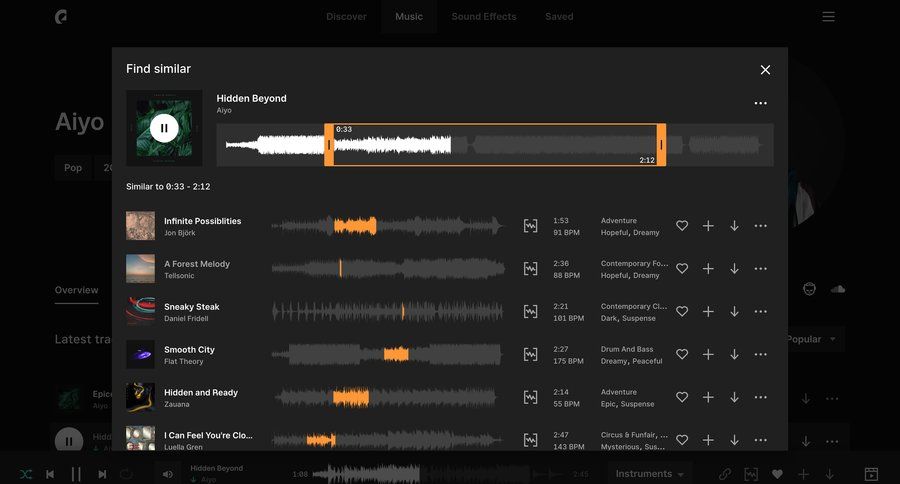Open the hamburger menu
This screenshot has width=900, height=484.
(828, 17)
